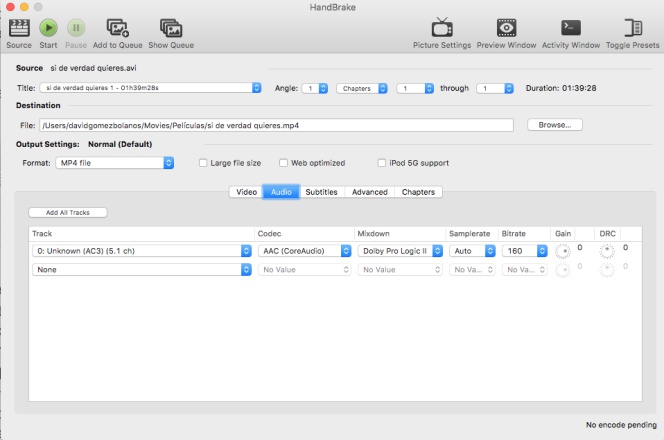Click the 'Duration: 01:39:28' text
The height and width of the screenshot is (440, 664).
tap(561, 88)
